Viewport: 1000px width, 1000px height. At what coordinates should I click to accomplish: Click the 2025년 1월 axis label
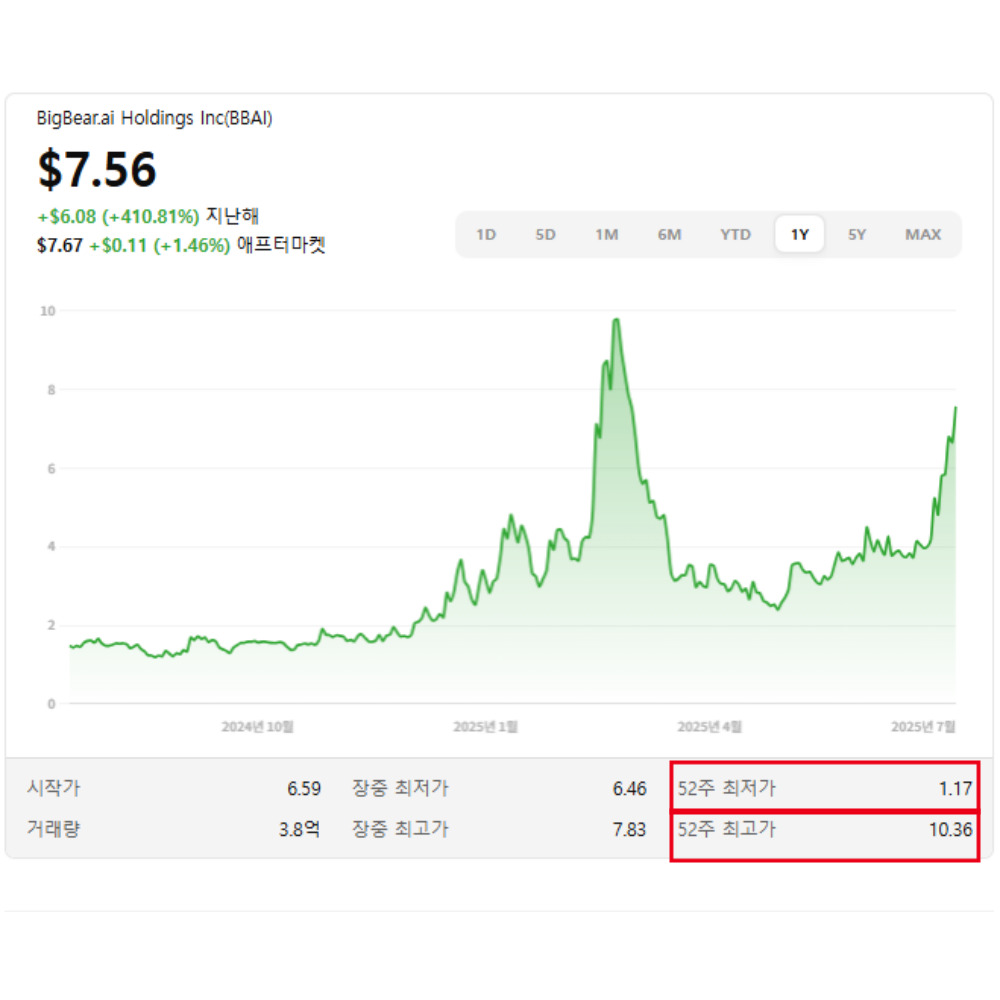tap(485, 727)
